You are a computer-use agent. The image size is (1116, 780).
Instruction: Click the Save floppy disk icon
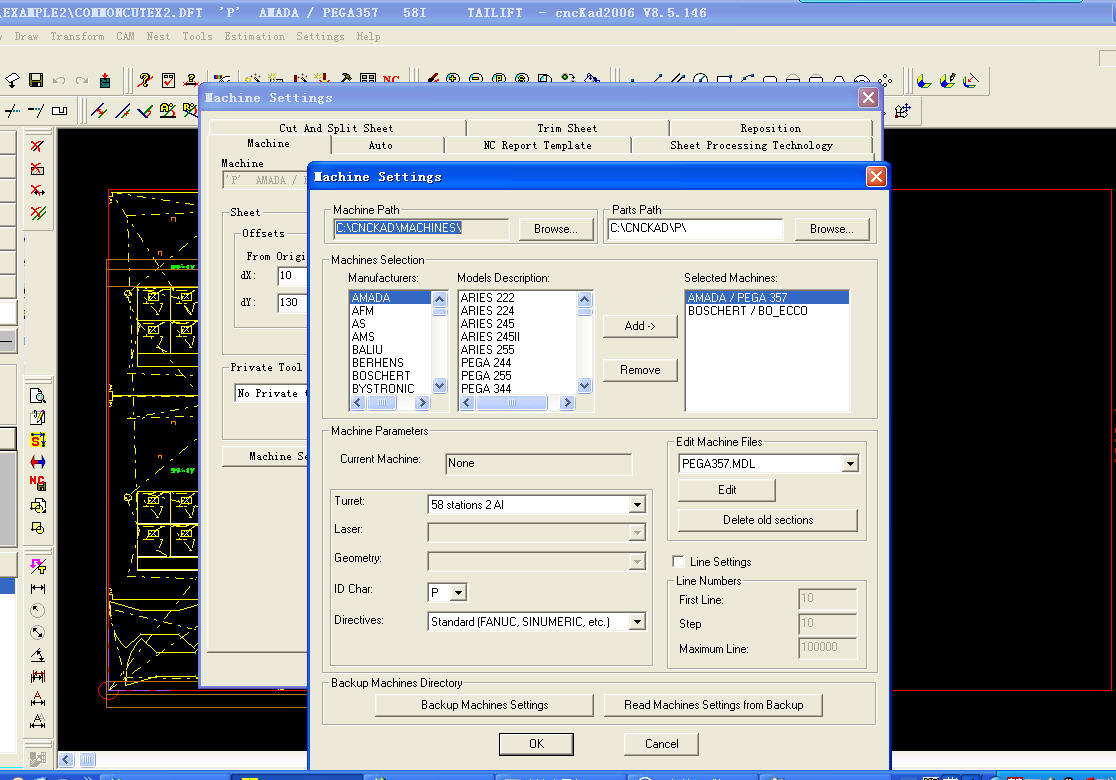(x=36, y=80)
